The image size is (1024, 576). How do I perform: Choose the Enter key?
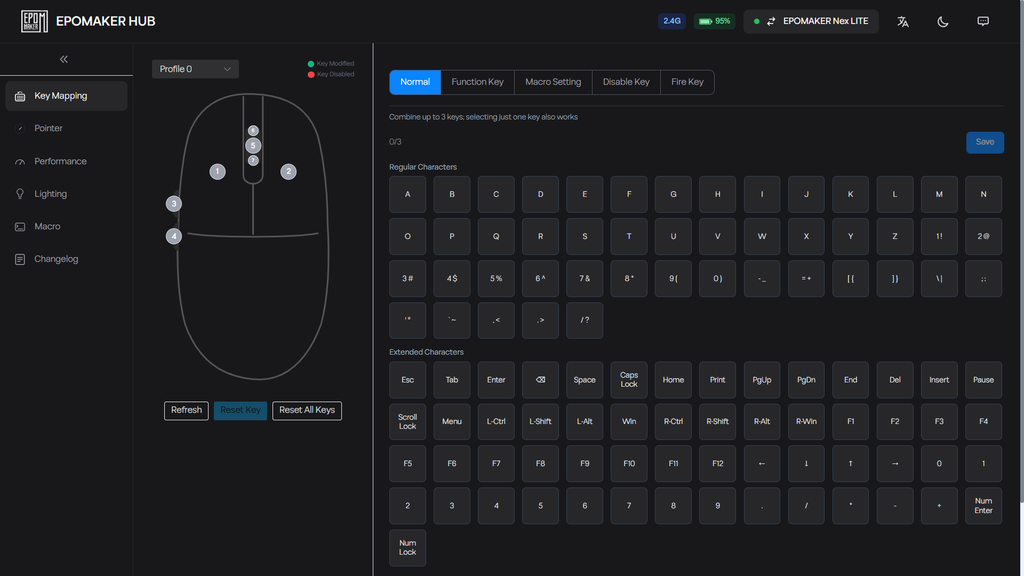[496, 380]
